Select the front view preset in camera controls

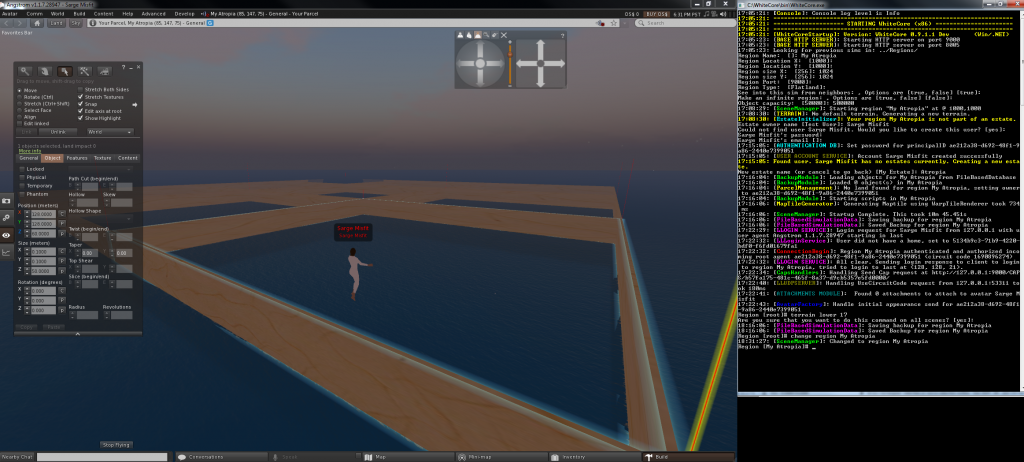pos(460,35)
